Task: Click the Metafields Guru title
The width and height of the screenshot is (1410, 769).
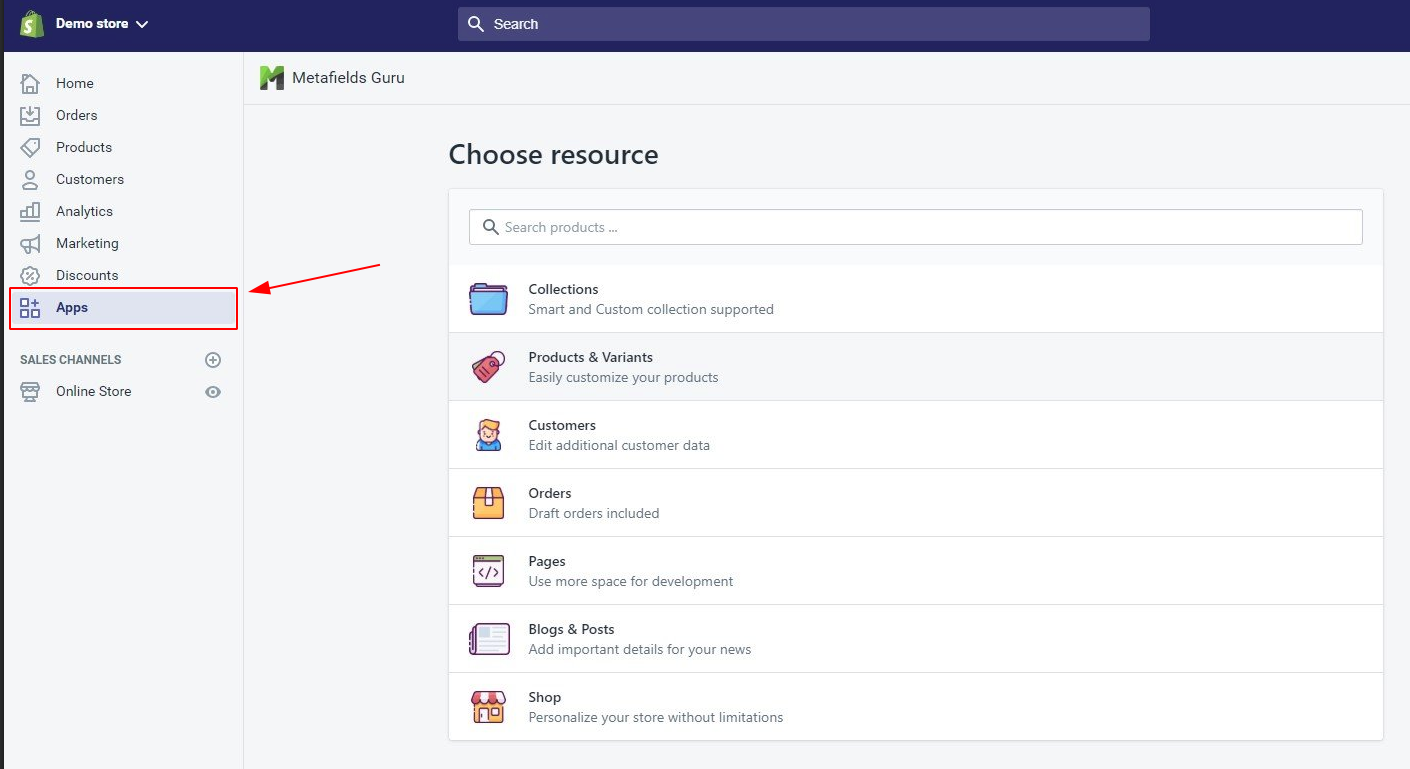Action: tap(348, 77)
